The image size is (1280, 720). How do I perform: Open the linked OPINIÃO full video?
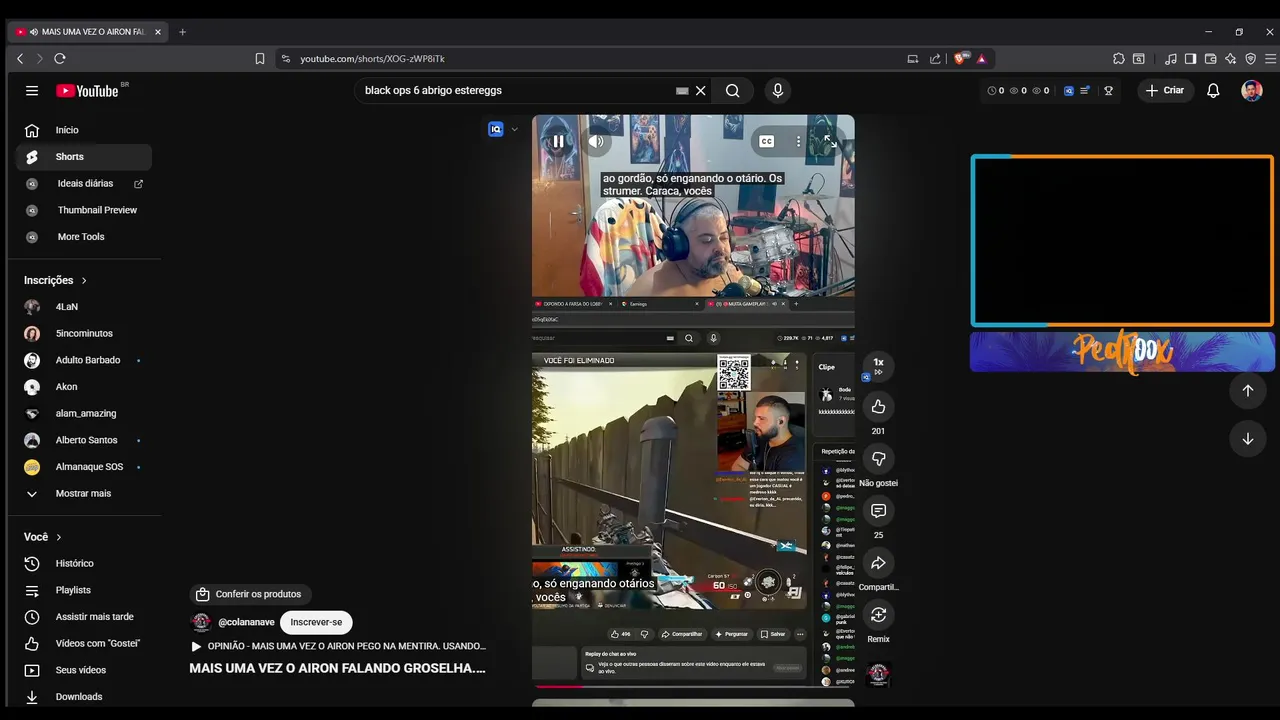pyautogui.click(x=338, y=646)
